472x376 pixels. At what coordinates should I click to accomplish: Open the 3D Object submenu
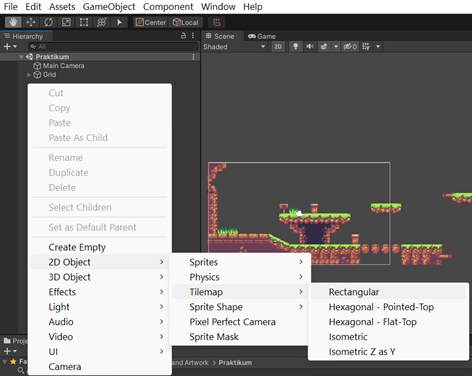coord(99,277)
